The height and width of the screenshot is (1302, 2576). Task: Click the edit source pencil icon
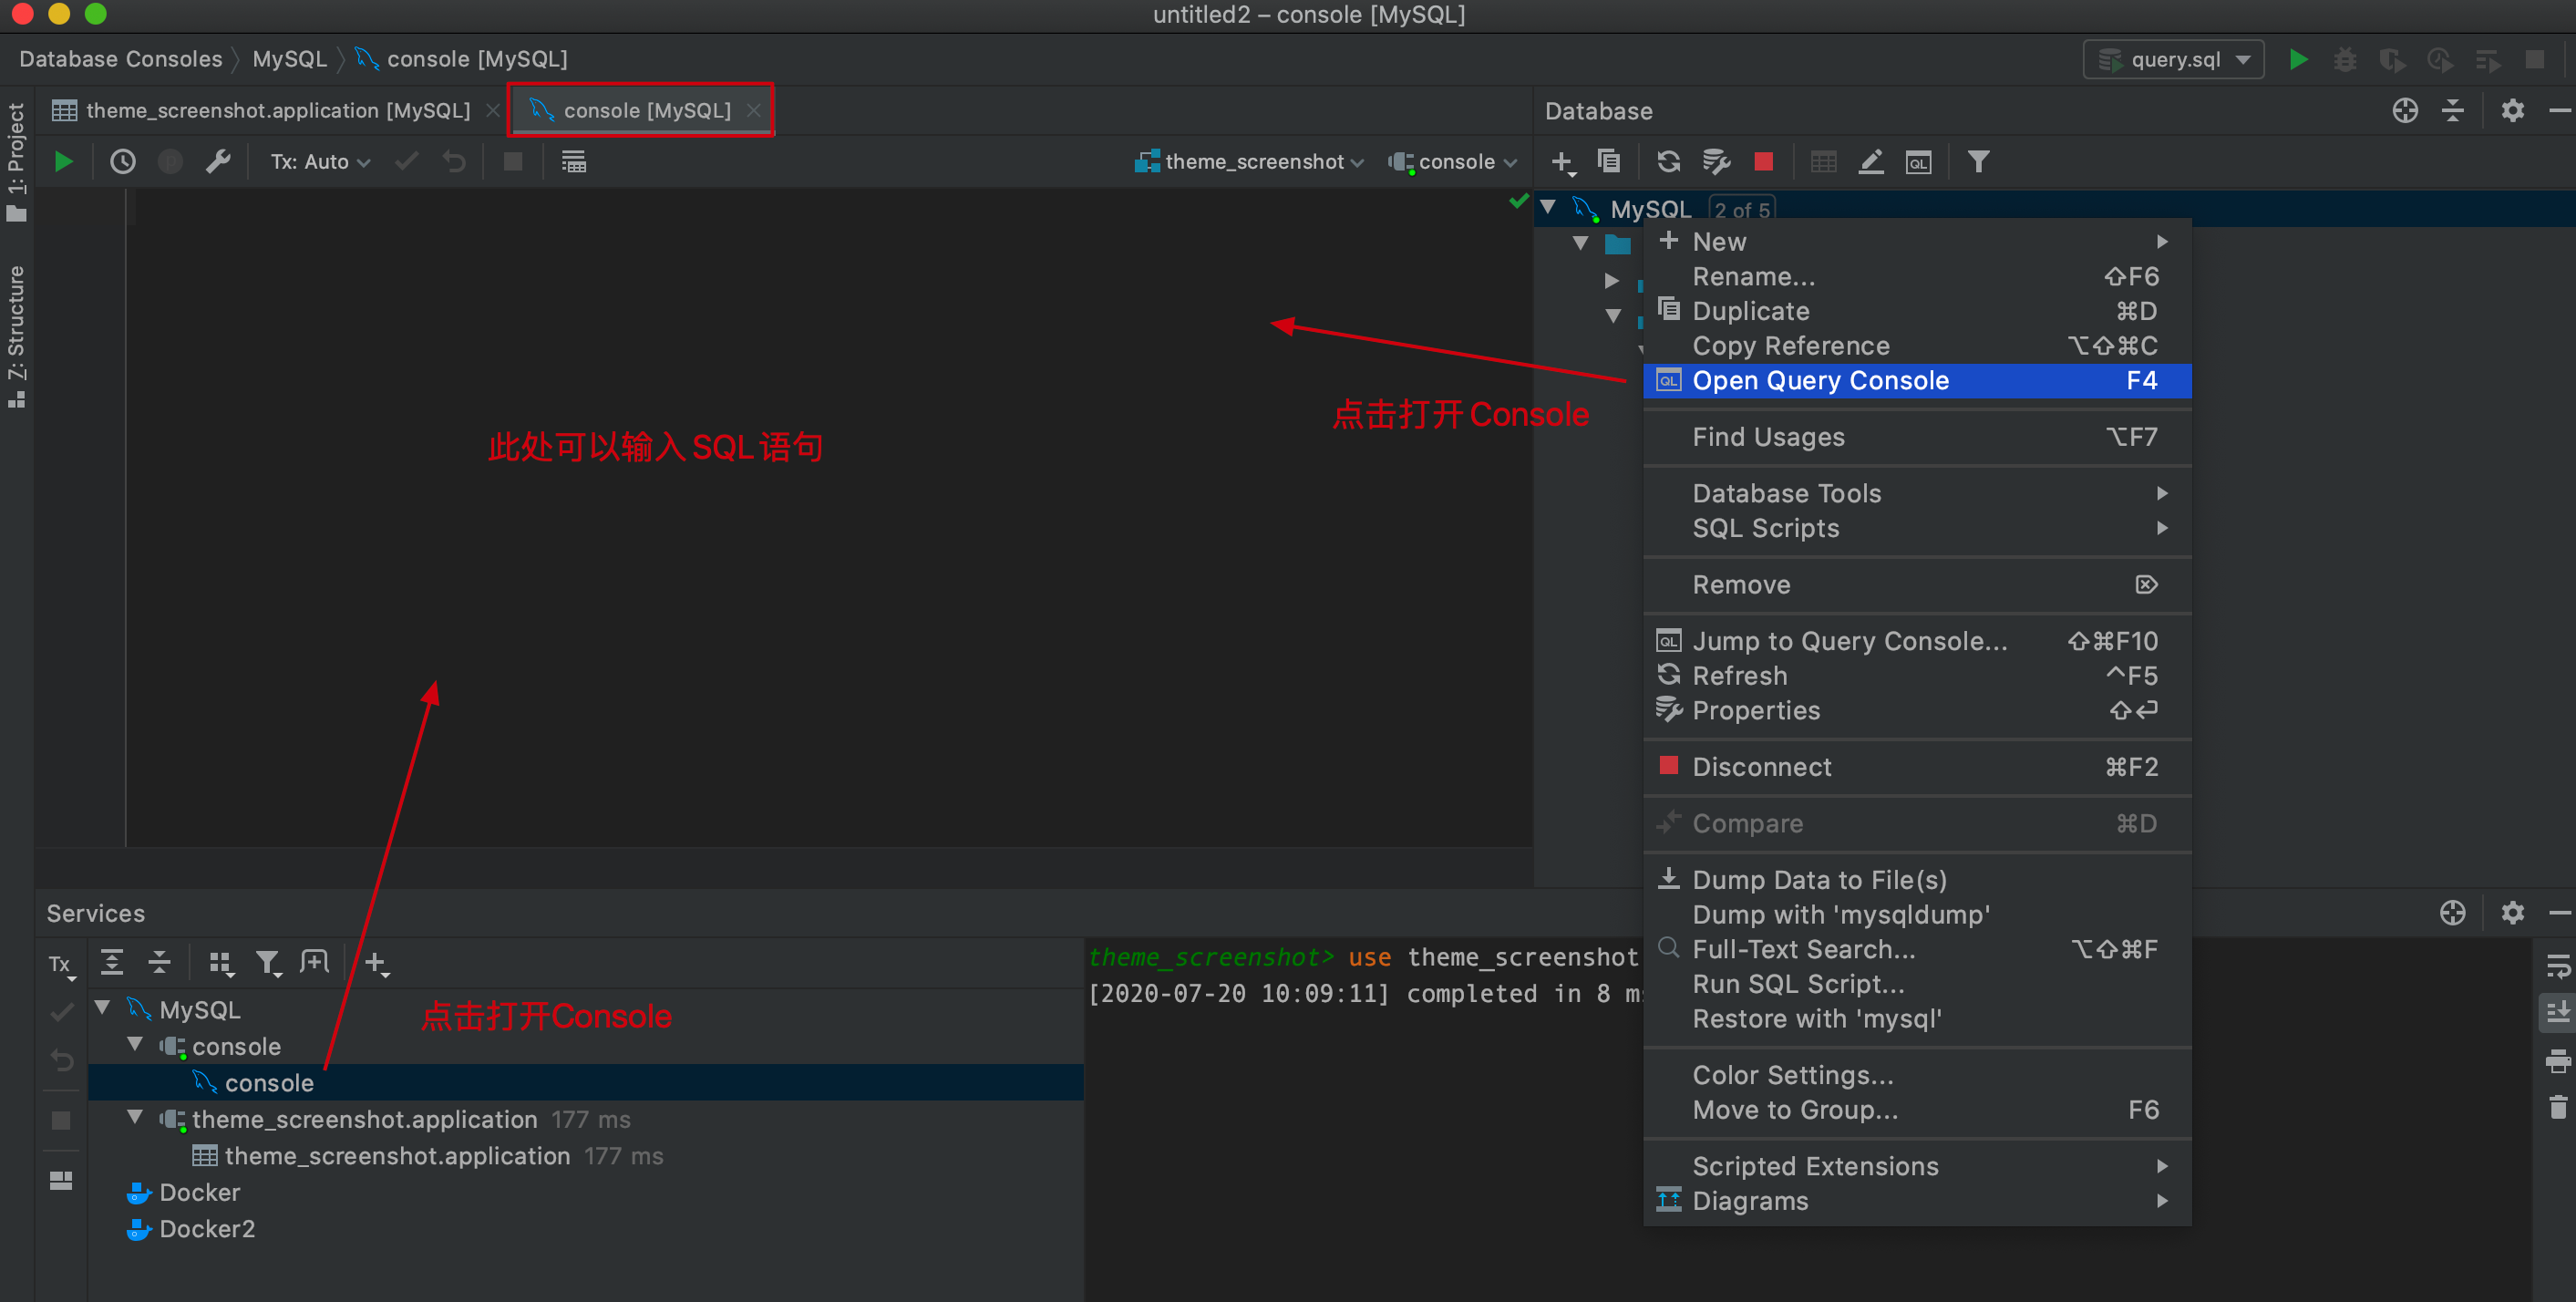pos(1870,162)
